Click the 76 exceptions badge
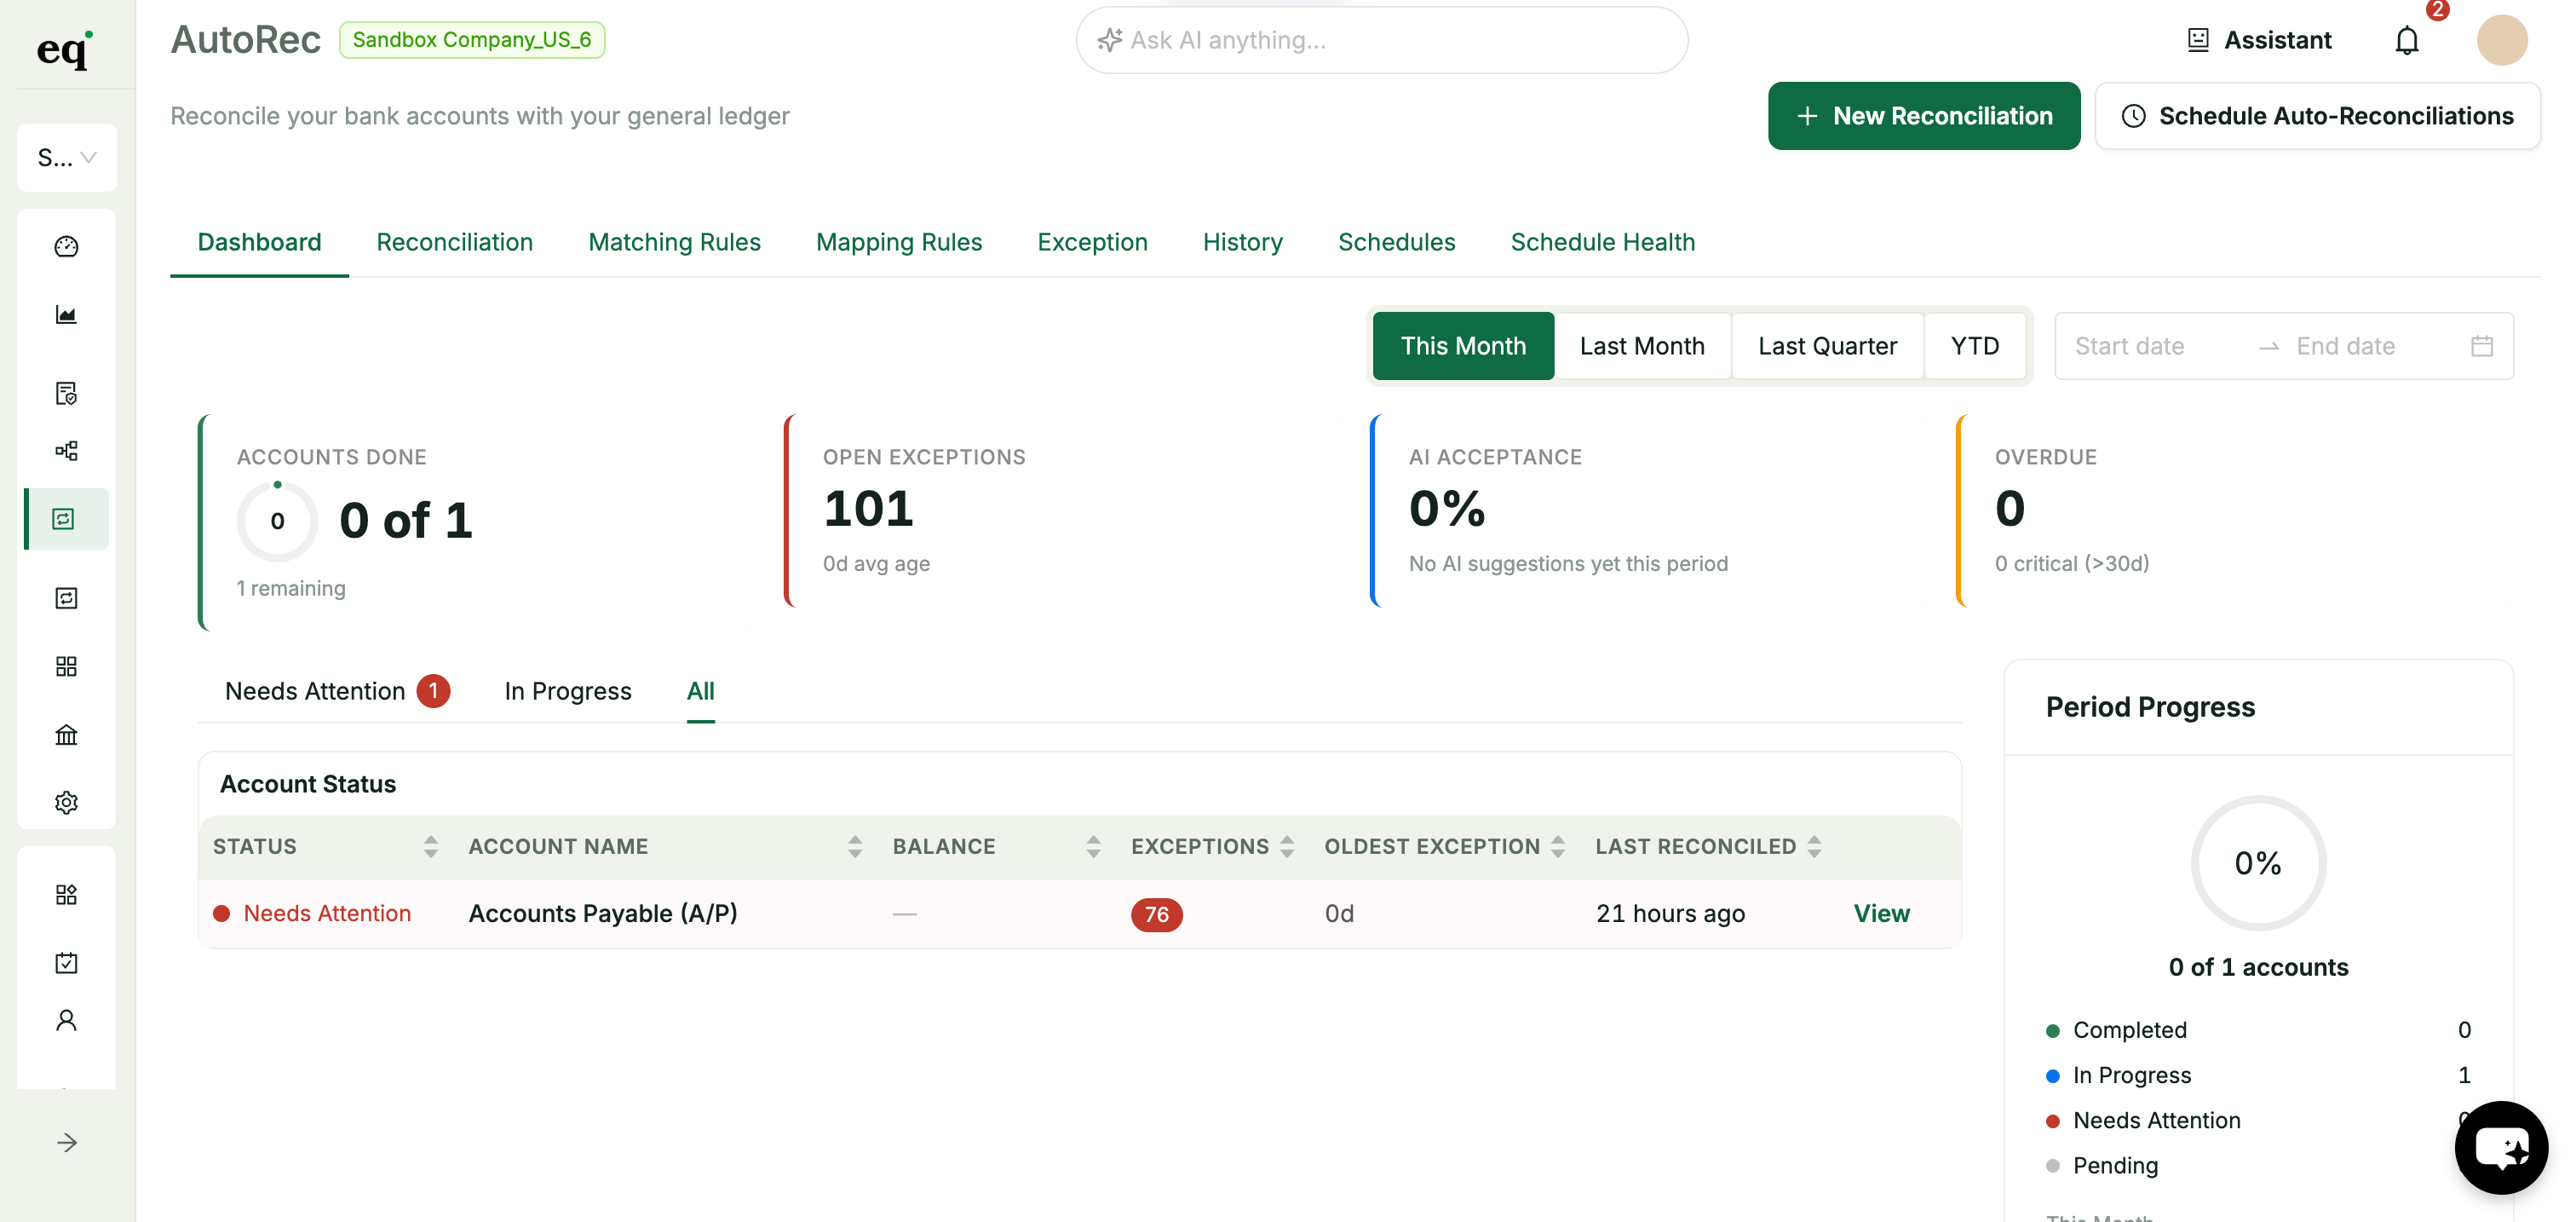This screenshot has width=2576, height=1222. coord(1156,914)
